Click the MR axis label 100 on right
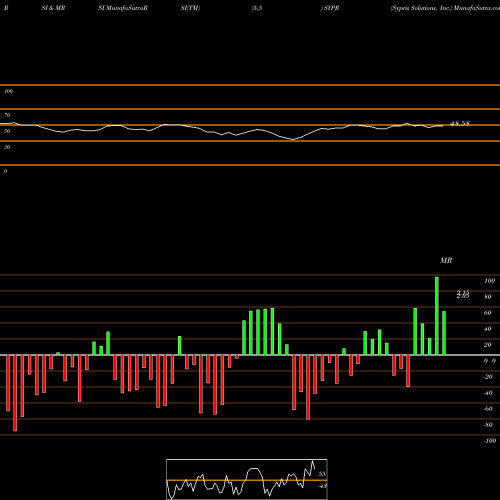The height and width of the screenshot is (500, 500). pyautogui.click(x=489, y=281)
